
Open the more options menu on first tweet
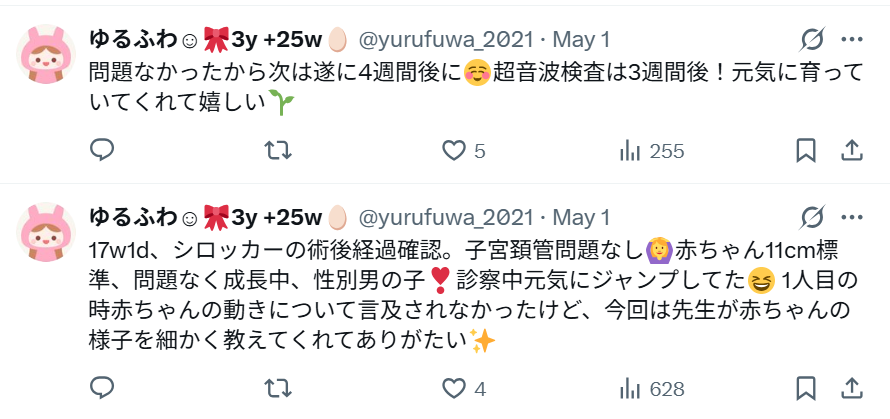click(x=852, y=40)
